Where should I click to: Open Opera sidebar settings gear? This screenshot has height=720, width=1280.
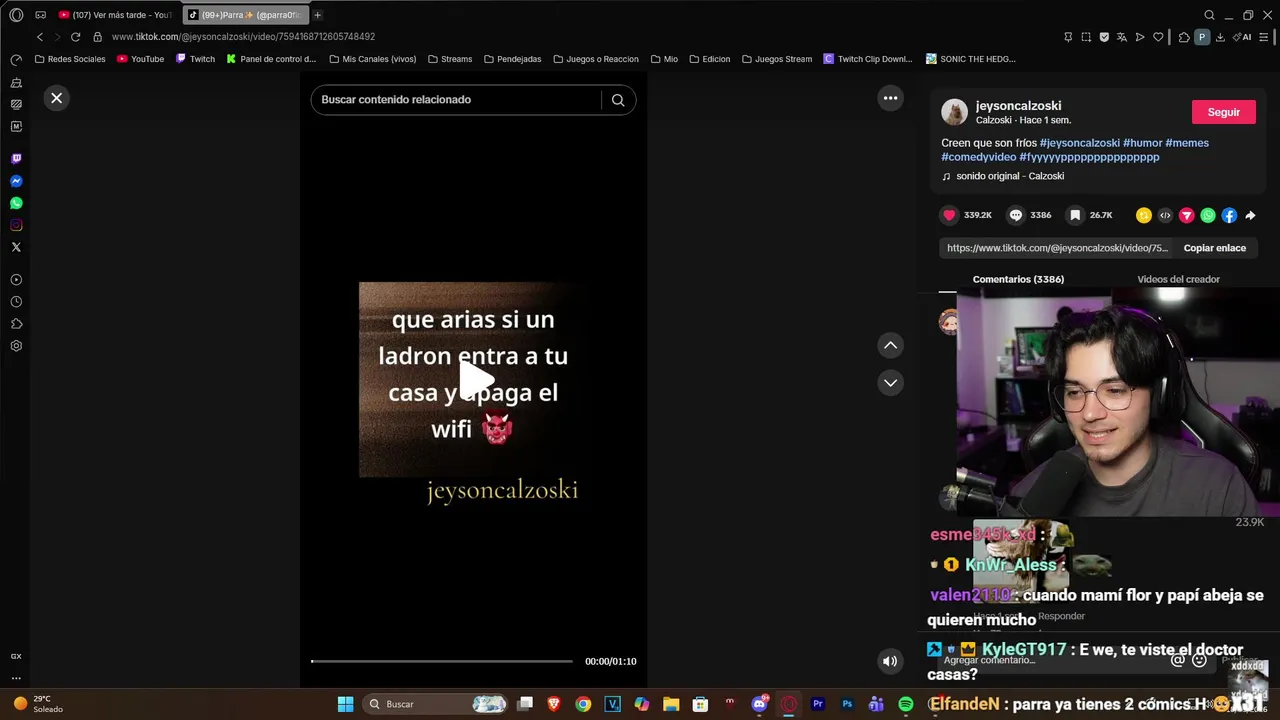(16, 346)
